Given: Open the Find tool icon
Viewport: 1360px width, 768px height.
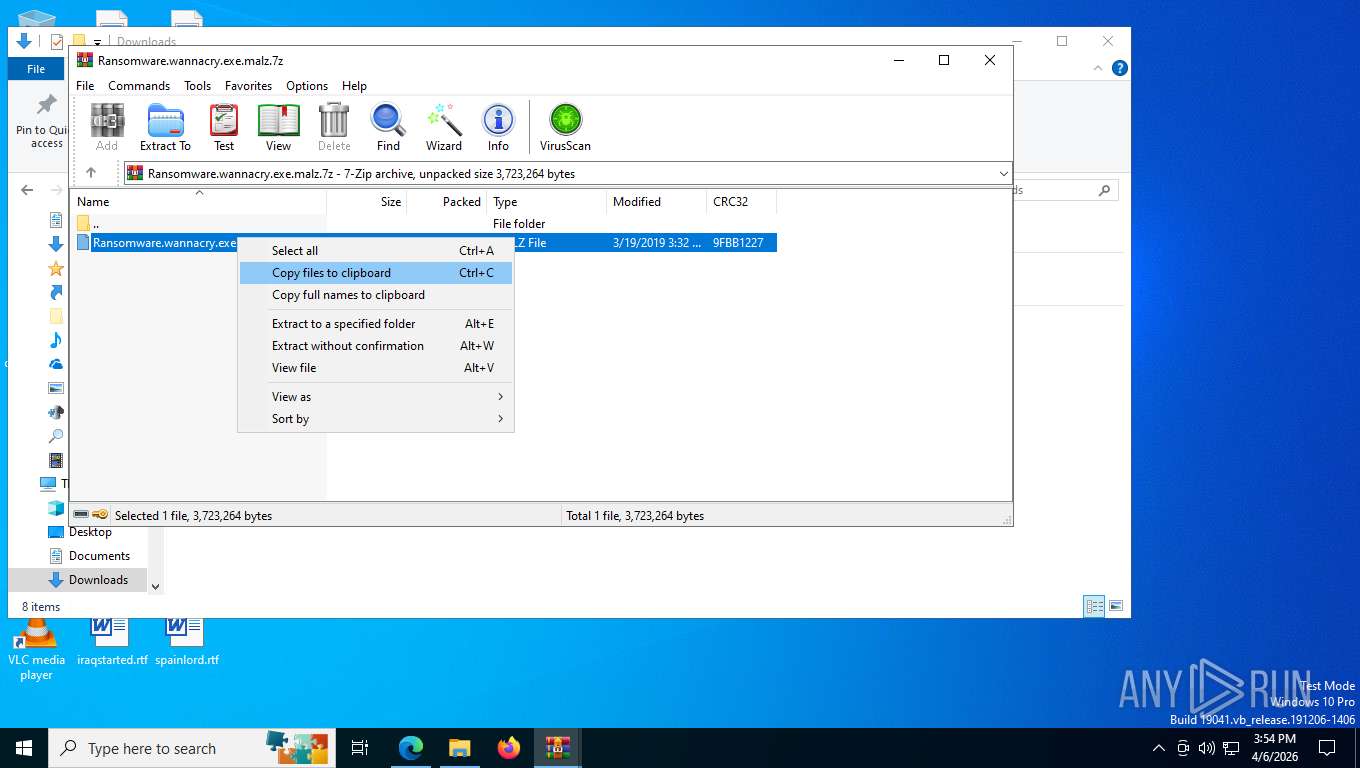Looking at the screenshot, I should coord(388,127).
